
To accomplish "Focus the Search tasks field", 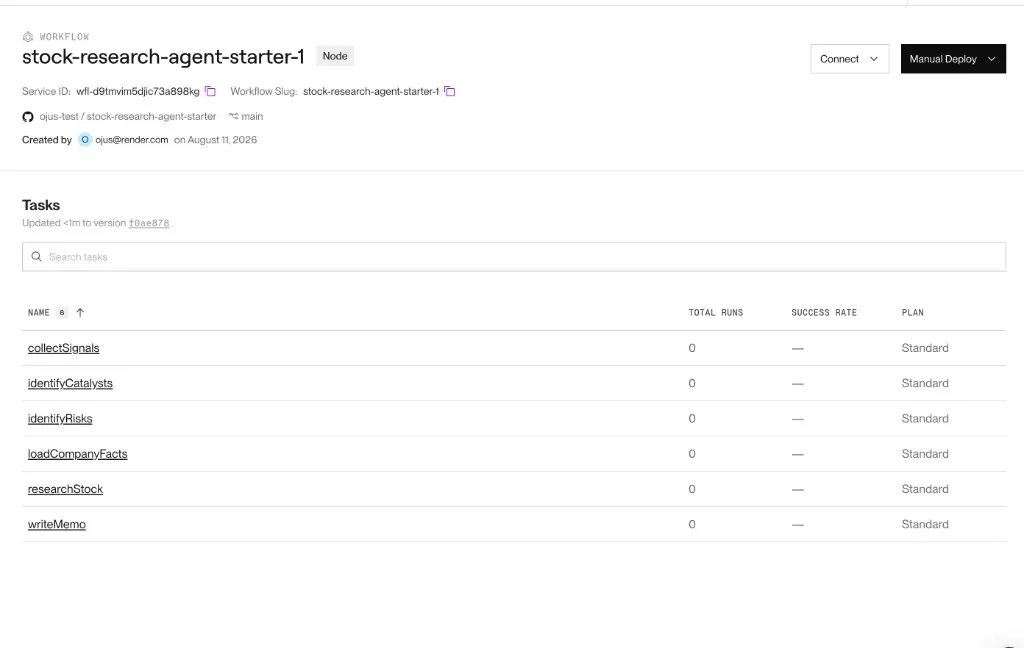I will (x=514, y=257).
